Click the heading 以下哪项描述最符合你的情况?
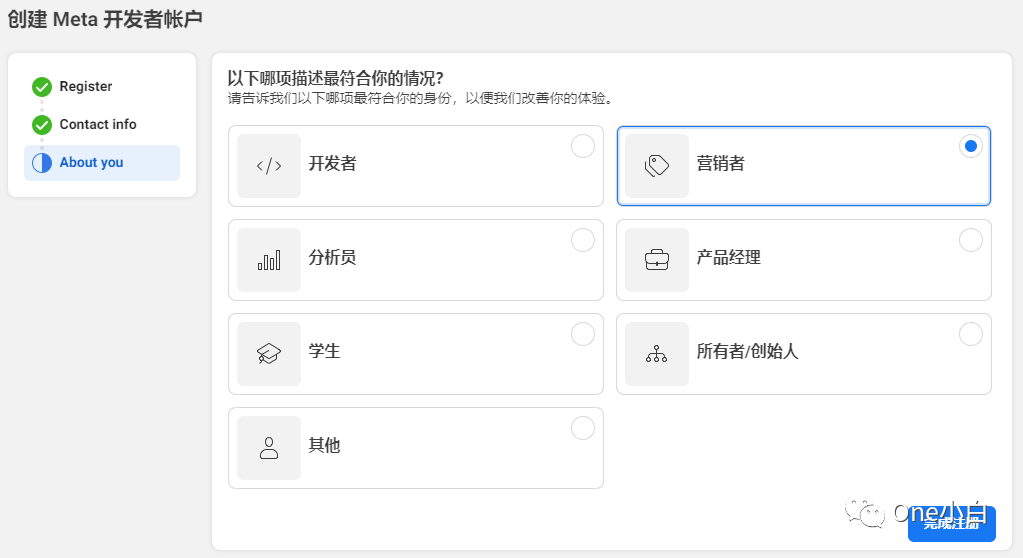Image resolution: width=1023 pixels, height=558 pixels. click(335, 78)
